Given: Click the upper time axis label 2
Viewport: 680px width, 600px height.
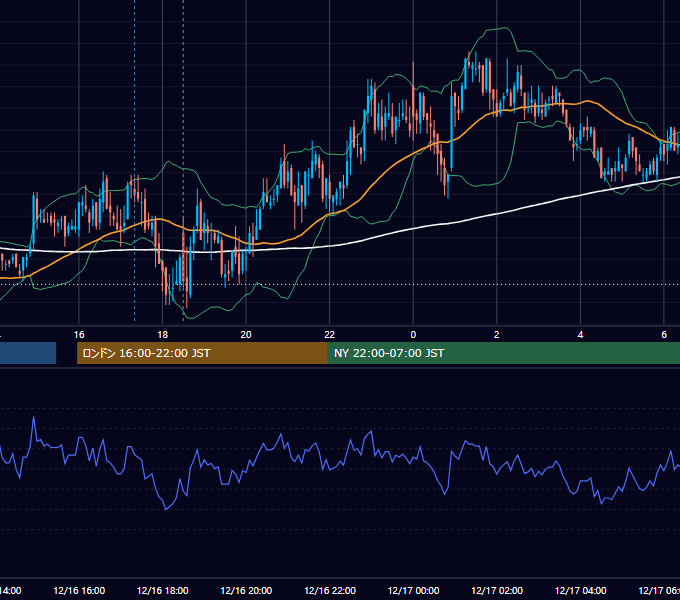Looking at the screenshot, I should 497,335.
